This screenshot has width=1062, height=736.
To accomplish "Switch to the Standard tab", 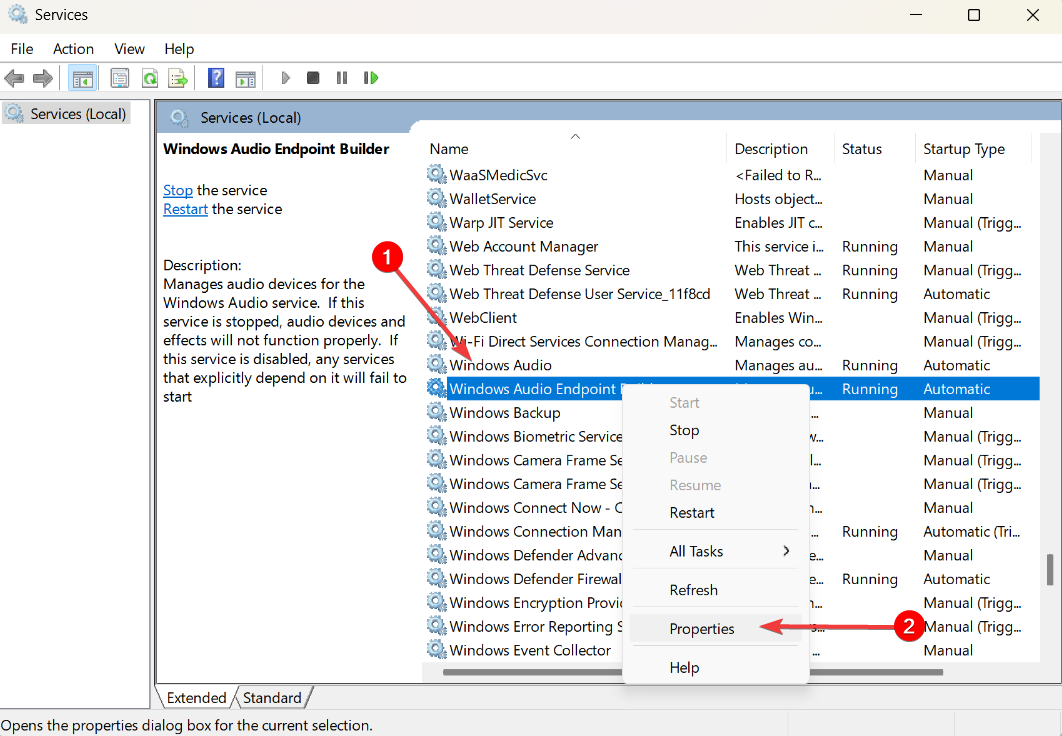I will (x=273, y=697).
